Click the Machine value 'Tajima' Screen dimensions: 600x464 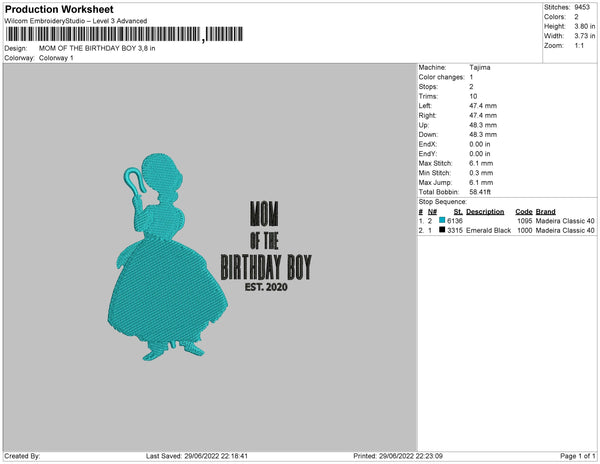coord(479,67)
